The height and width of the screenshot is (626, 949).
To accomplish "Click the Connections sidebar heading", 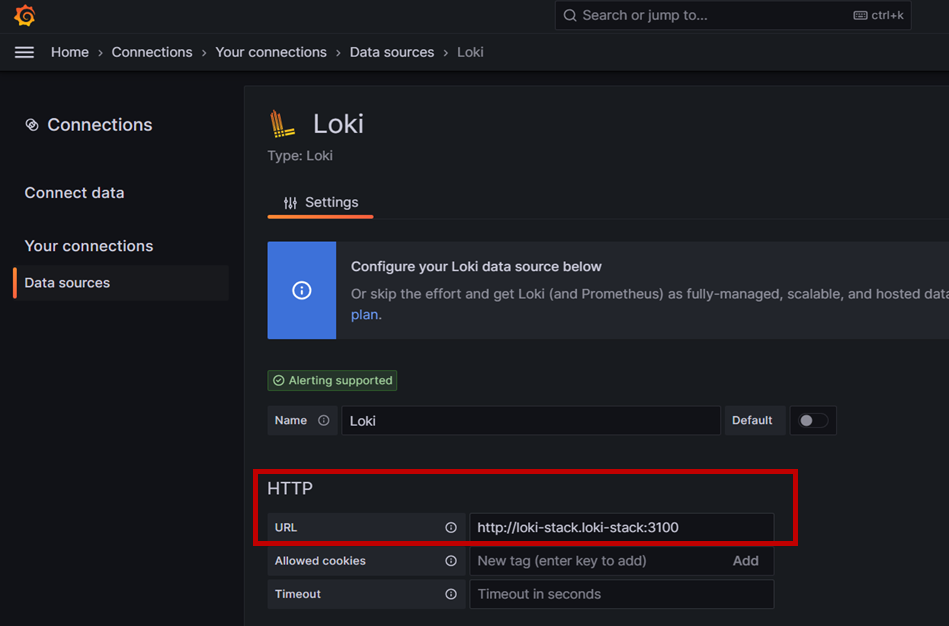I will click(100, 125).
